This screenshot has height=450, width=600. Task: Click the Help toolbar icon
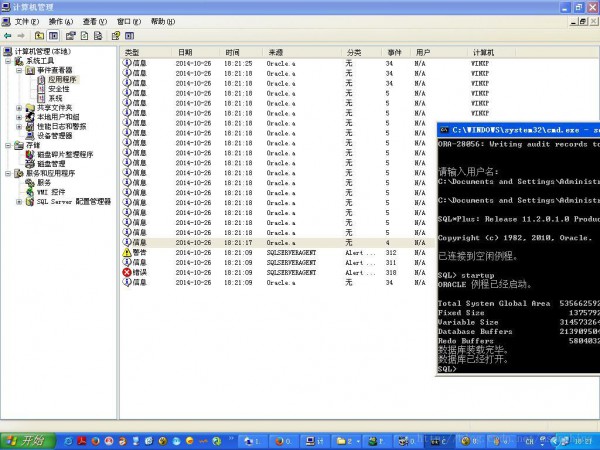click(116, 36)
